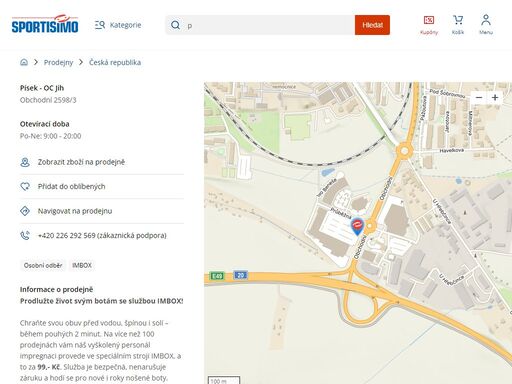Viewport: 512px width, 384px height.
Task: Open the Kategorie menu
Action: [x=118, y=25]
